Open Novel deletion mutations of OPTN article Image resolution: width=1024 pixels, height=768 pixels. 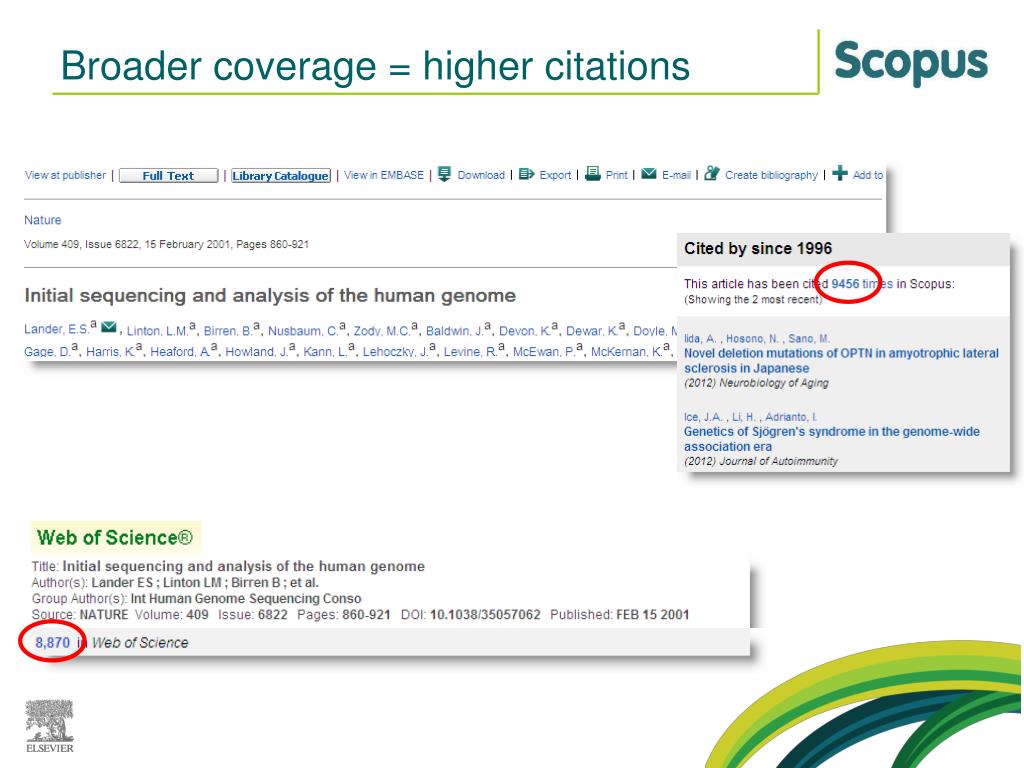tap(841, 360)
